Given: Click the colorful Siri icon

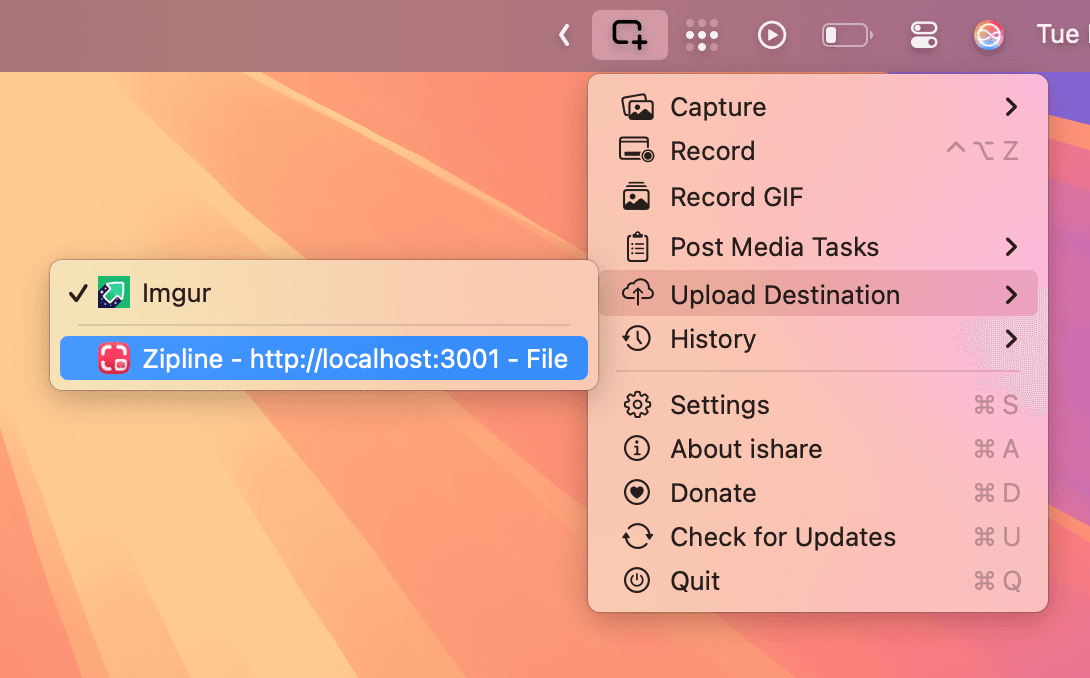Looking at the screenshot, I should click(988, 36).
